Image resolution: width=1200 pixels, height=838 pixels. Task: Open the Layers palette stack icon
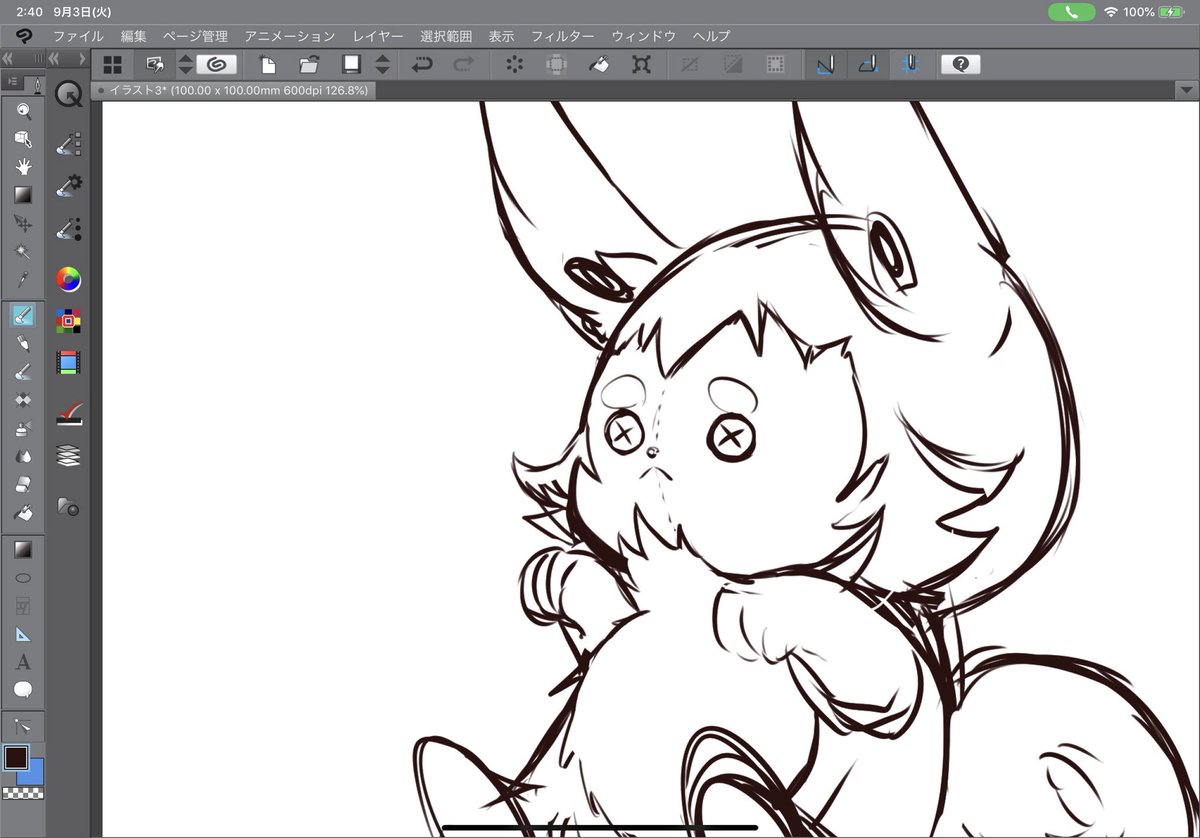tap(68, 456)
